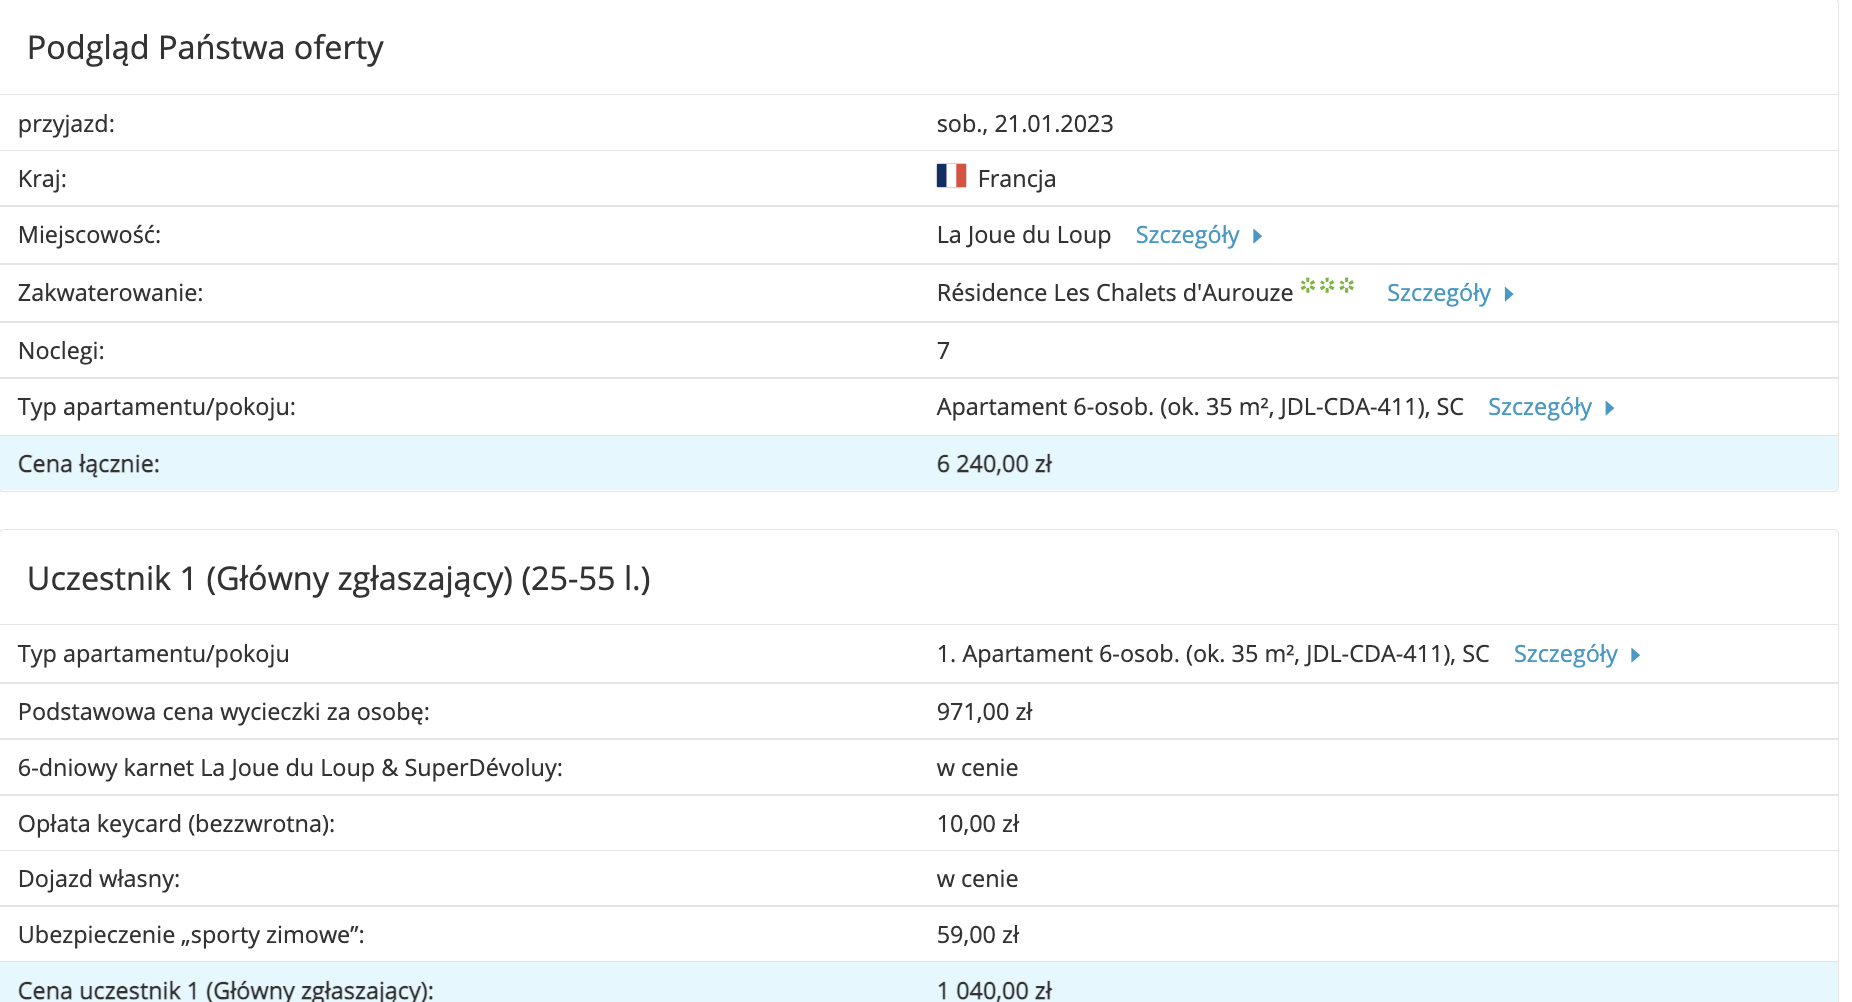The image size is (1852, 1002).
Task: Select the insurance price 59,00 zł
Action: [x=977, y=935]
